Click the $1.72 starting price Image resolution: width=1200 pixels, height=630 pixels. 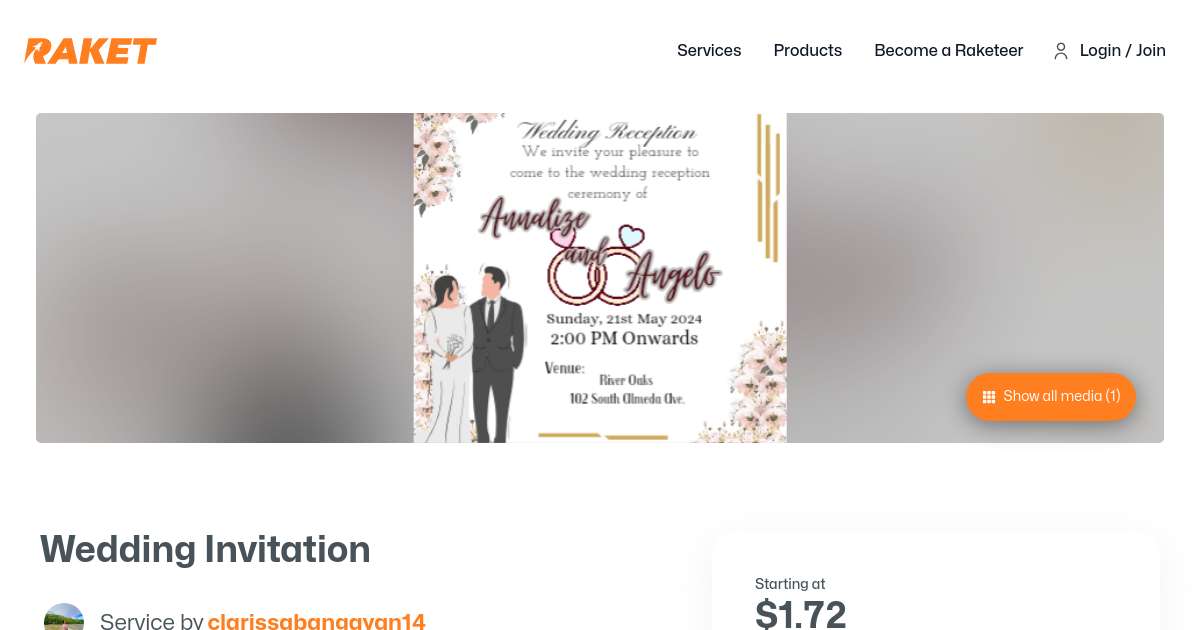[801, 613]
